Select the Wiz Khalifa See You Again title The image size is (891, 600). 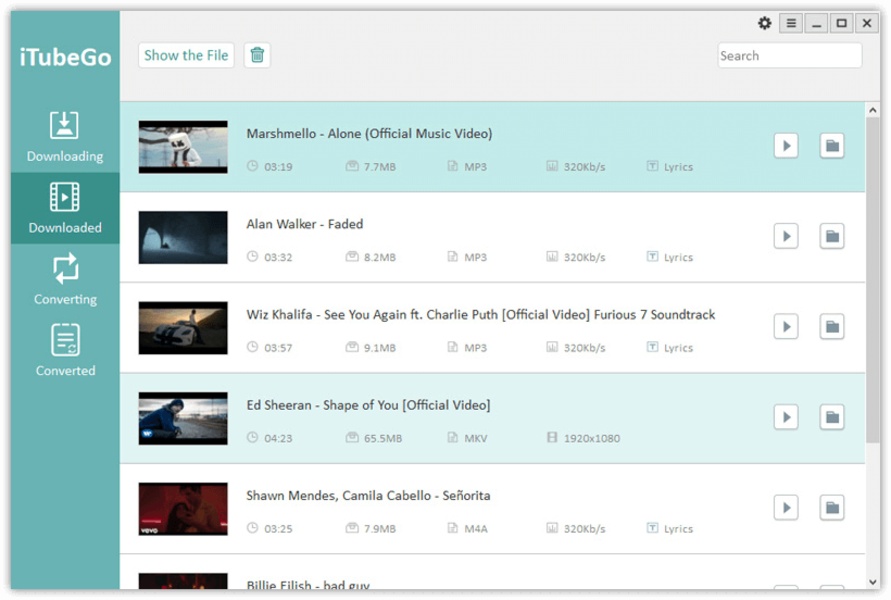(x=481, y=315)
